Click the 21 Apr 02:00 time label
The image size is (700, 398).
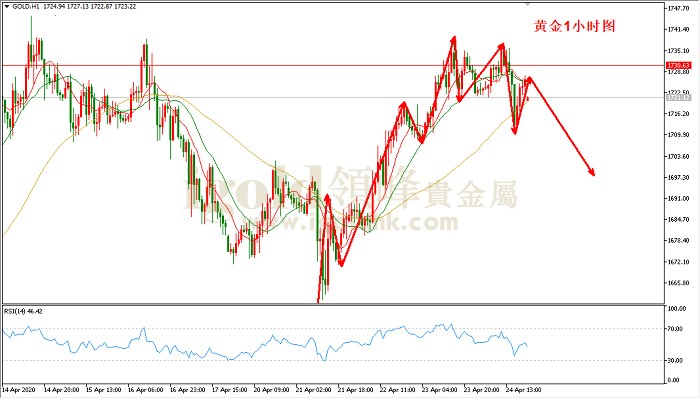point(313,390)
